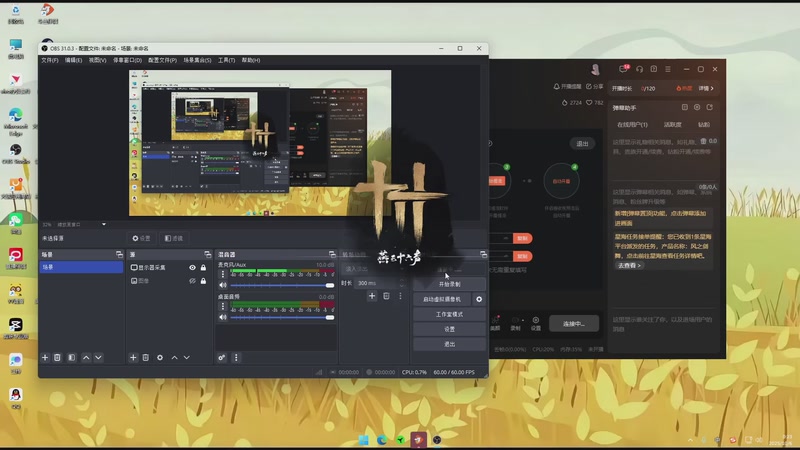Screen dimensions: 800x450
Task: Open the refresh-style icon in 弹幕助手 header
Action: [710, 107]
